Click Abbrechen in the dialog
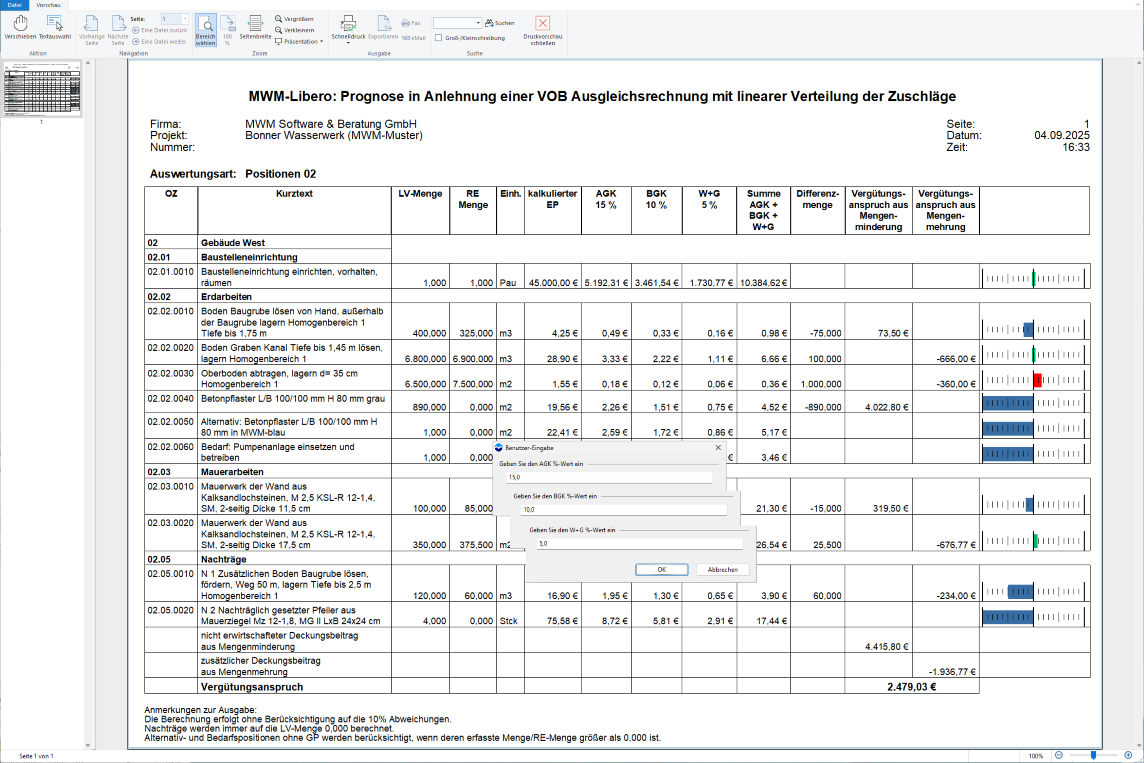The height and width of the screenshot is (763, 1144). (x=722, y=570)
